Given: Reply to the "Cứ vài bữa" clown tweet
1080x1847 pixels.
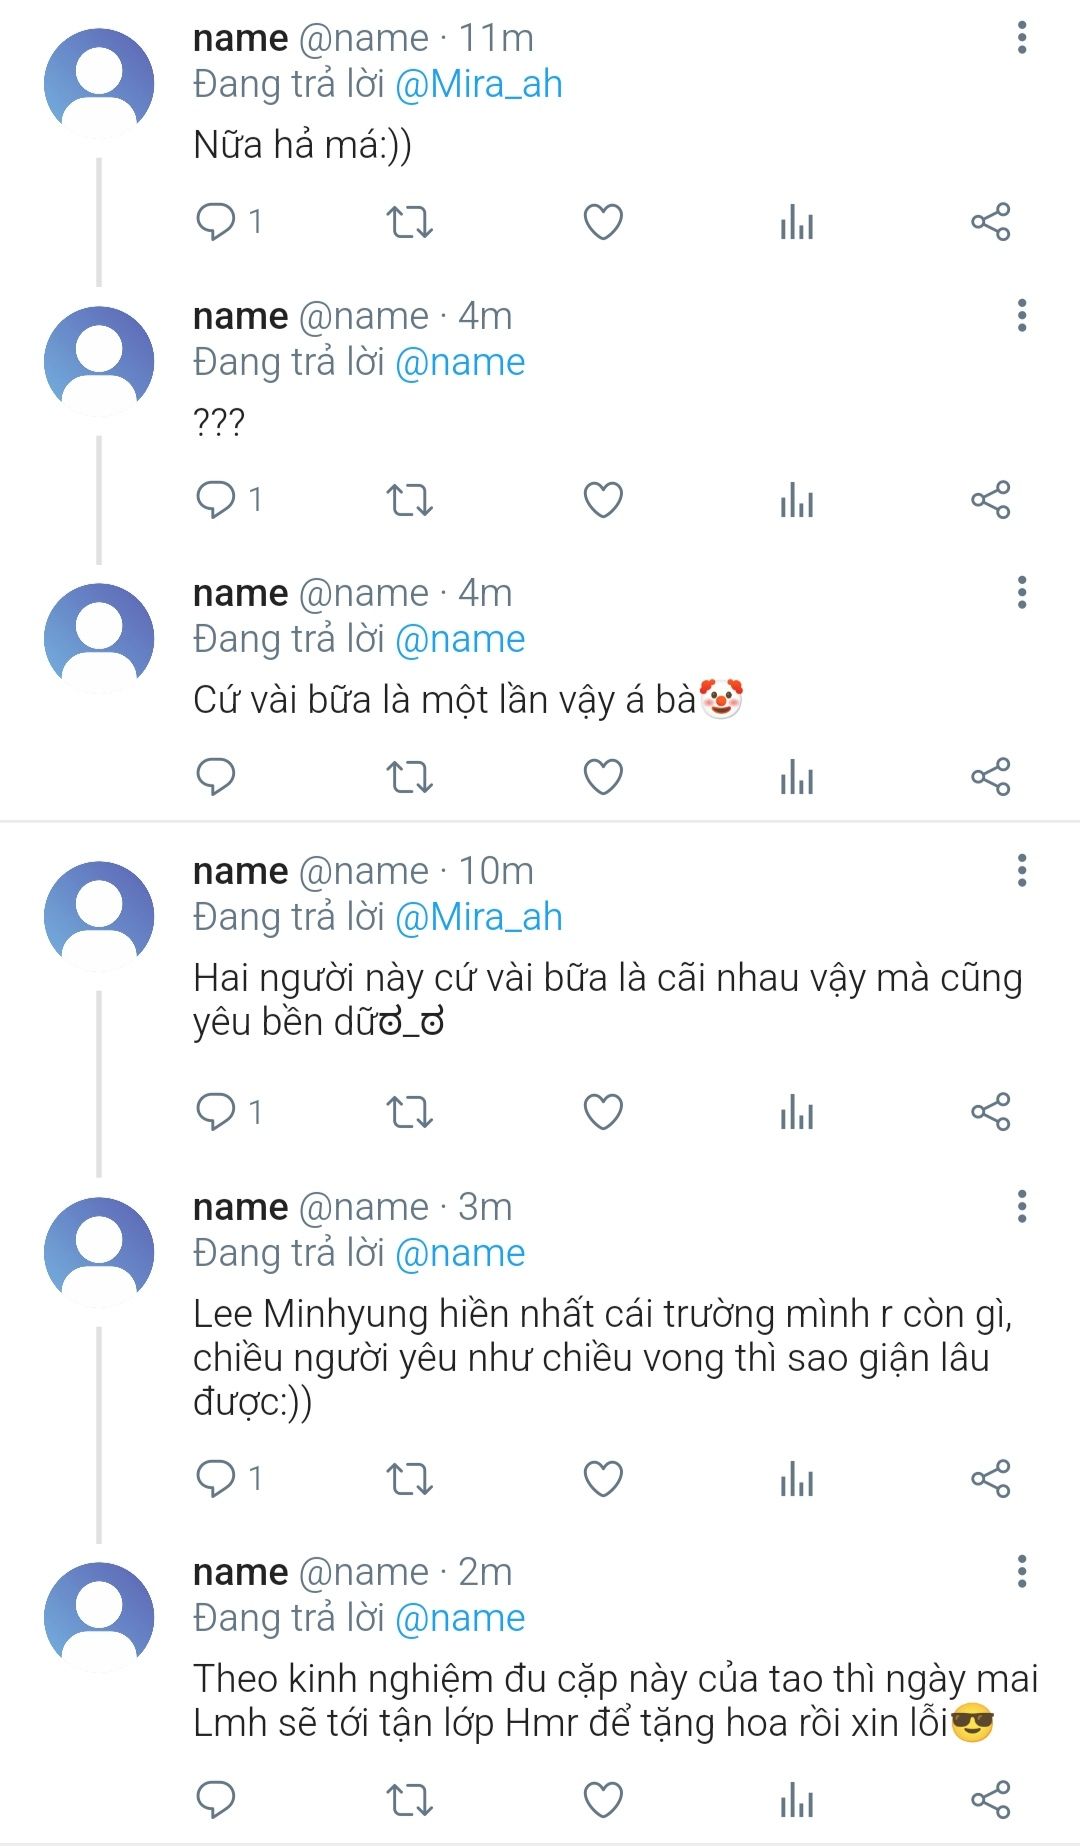Looking at the screenshot, I should tap(216, 777).
